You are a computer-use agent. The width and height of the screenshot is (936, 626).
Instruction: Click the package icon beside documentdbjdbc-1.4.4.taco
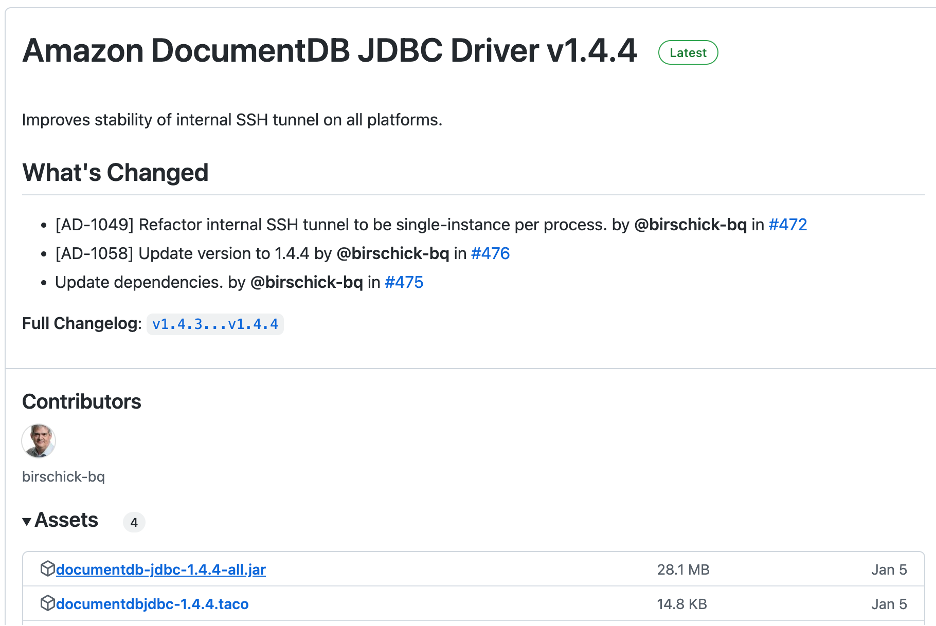(48, 604)
